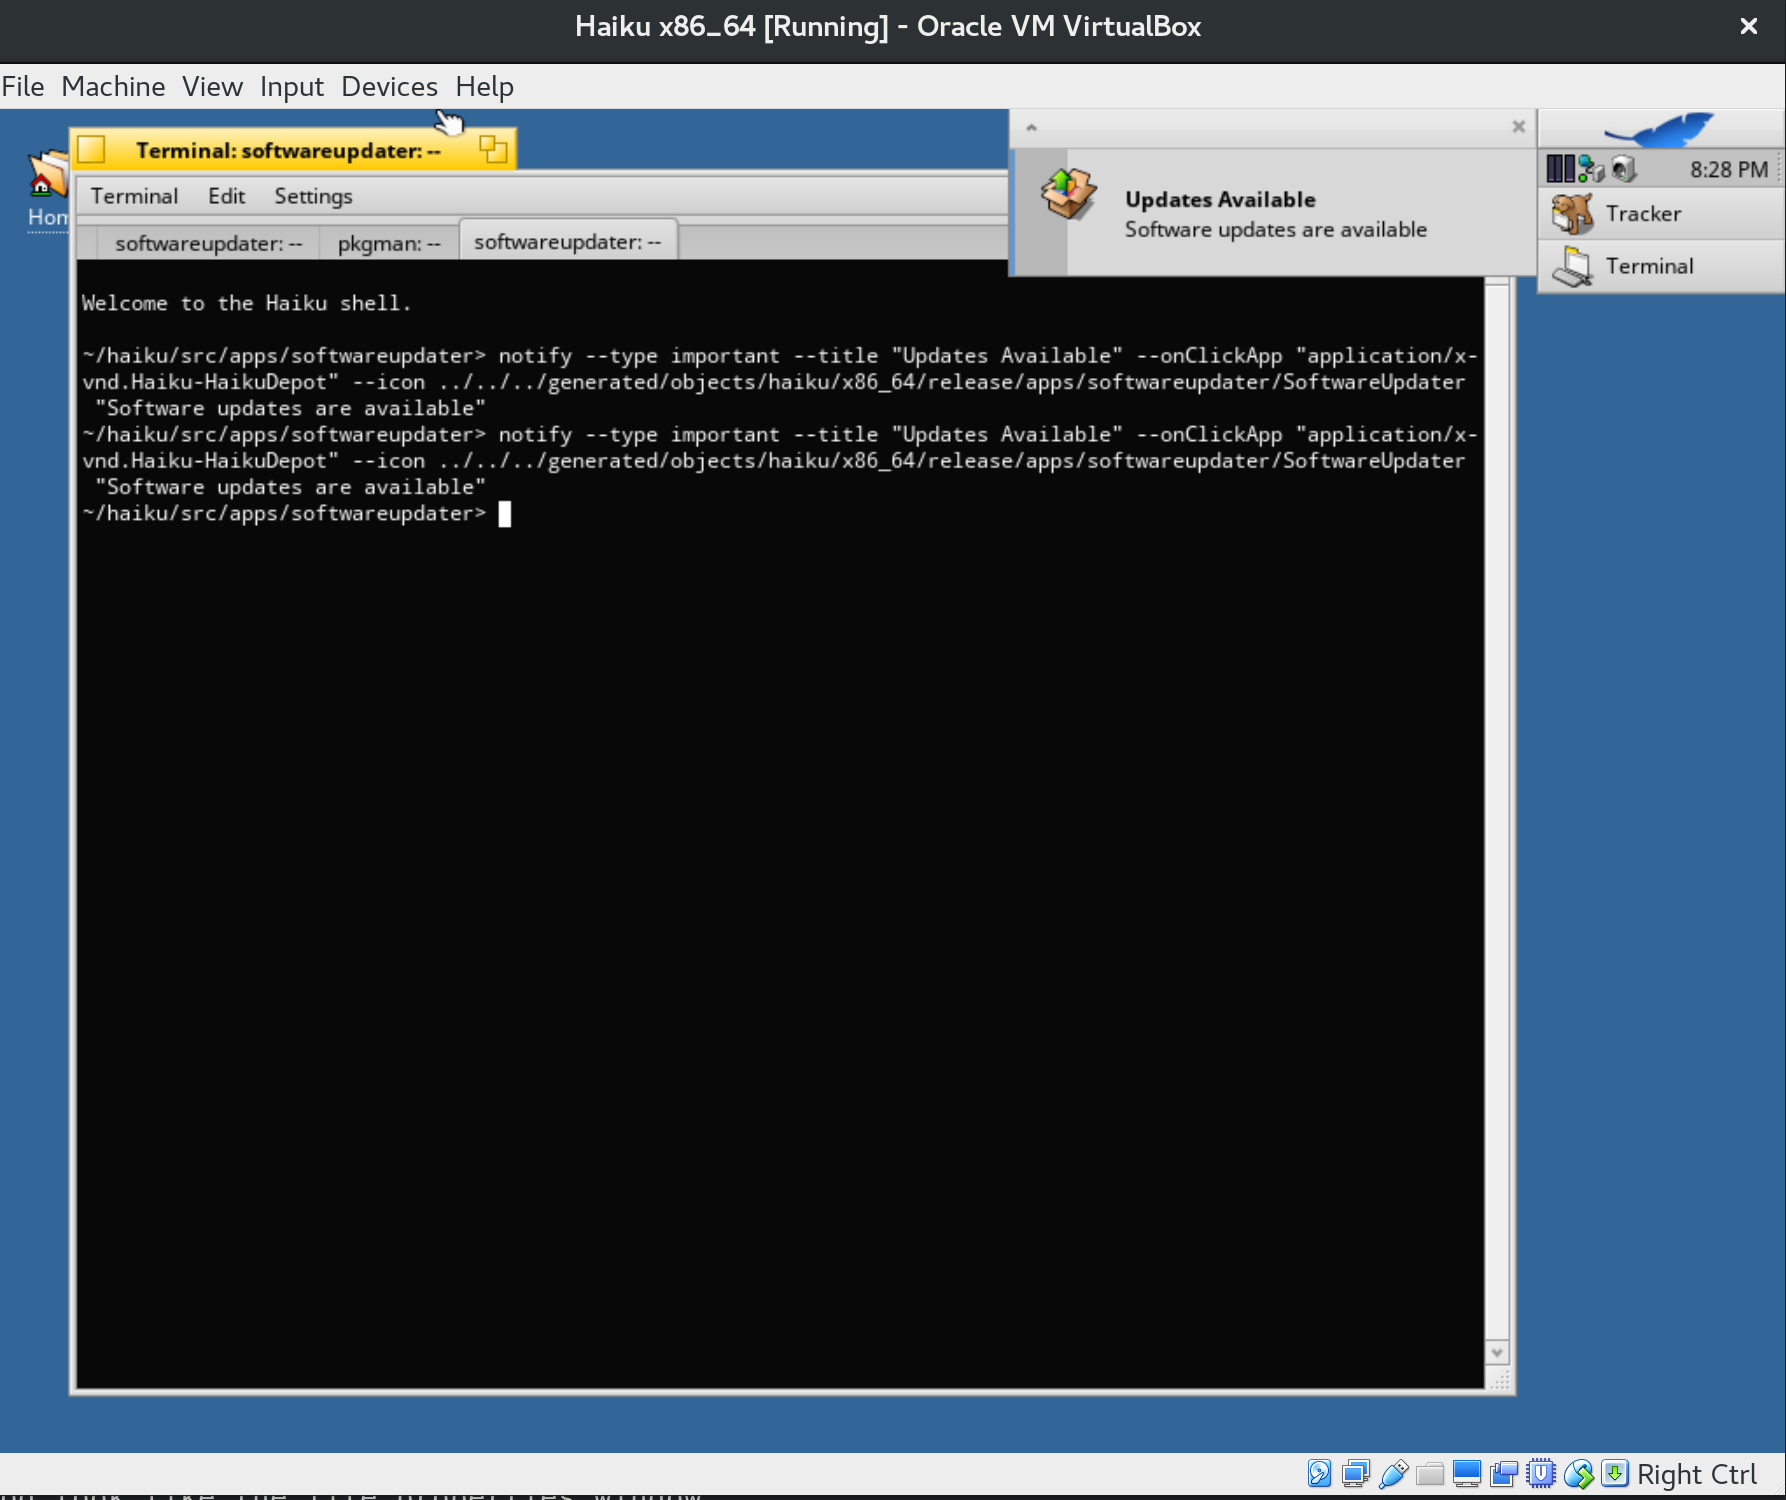Click the current shell prompt line with the cursor

(296, 513)
